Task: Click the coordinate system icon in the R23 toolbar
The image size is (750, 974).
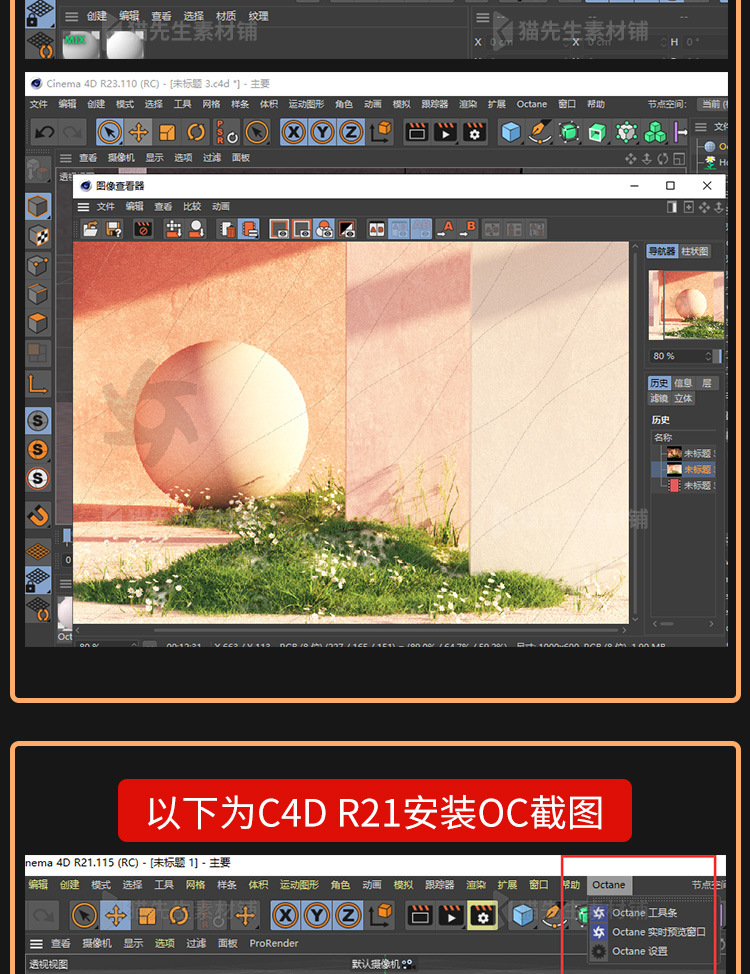Action: tap(381, 132)
